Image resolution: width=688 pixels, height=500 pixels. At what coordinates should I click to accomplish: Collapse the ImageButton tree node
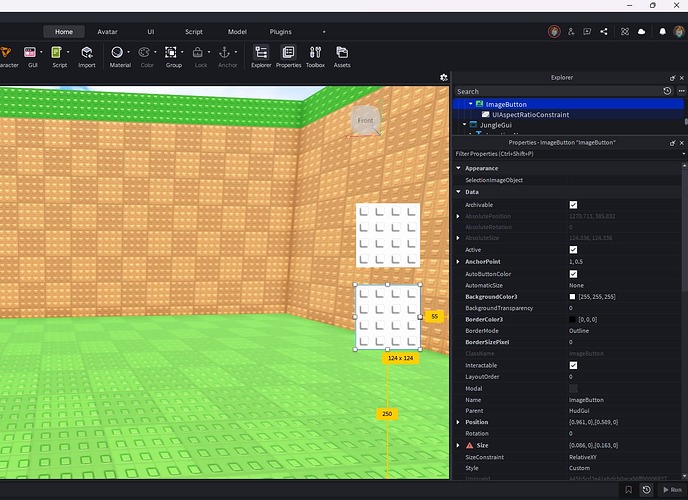(x=471, y=104)
